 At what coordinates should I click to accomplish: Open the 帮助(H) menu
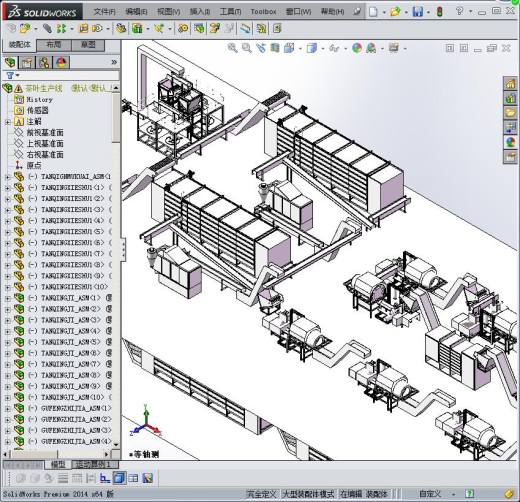(332, 12)
